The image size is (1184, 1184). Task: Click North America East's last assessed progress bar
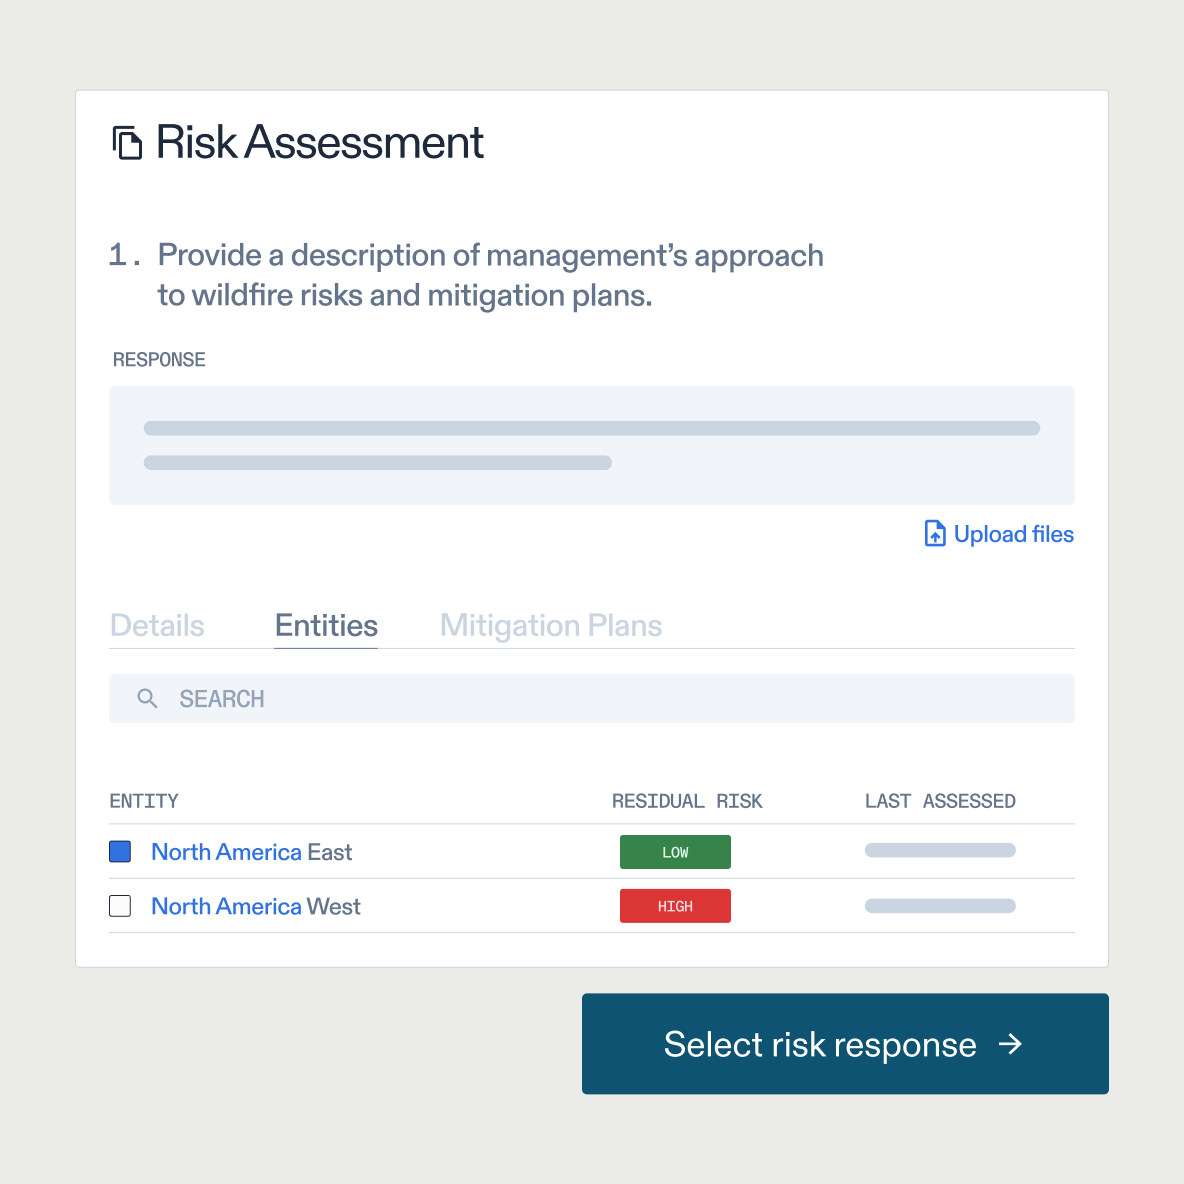coord(939,849)
